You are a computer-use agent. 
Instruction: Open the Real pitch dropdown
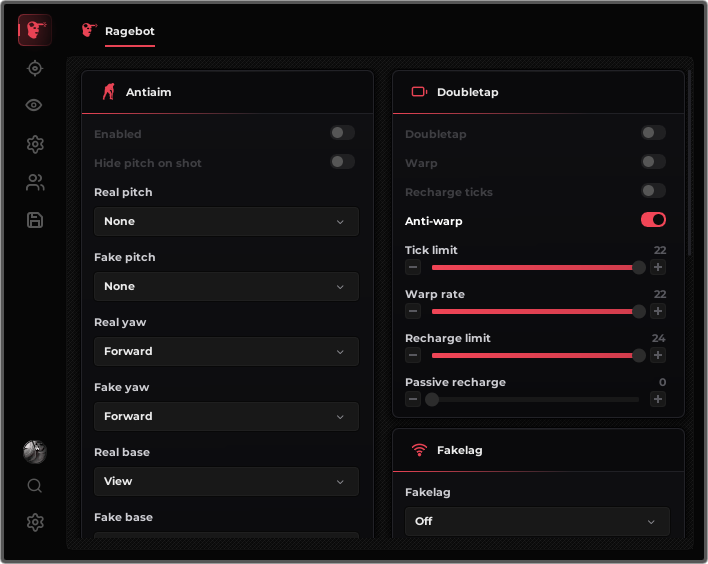click(226, 221)
